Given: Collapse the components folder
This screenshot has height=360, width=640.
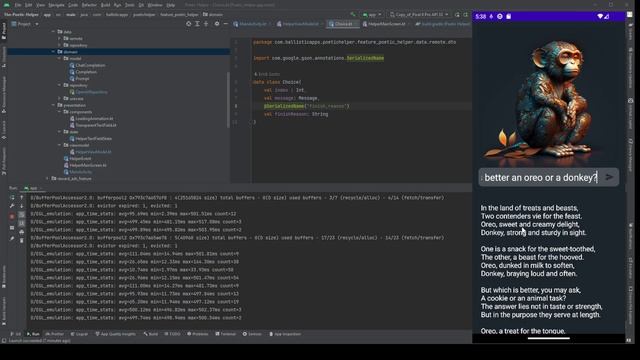Looking at the screenshot, I should pos(60,112).
